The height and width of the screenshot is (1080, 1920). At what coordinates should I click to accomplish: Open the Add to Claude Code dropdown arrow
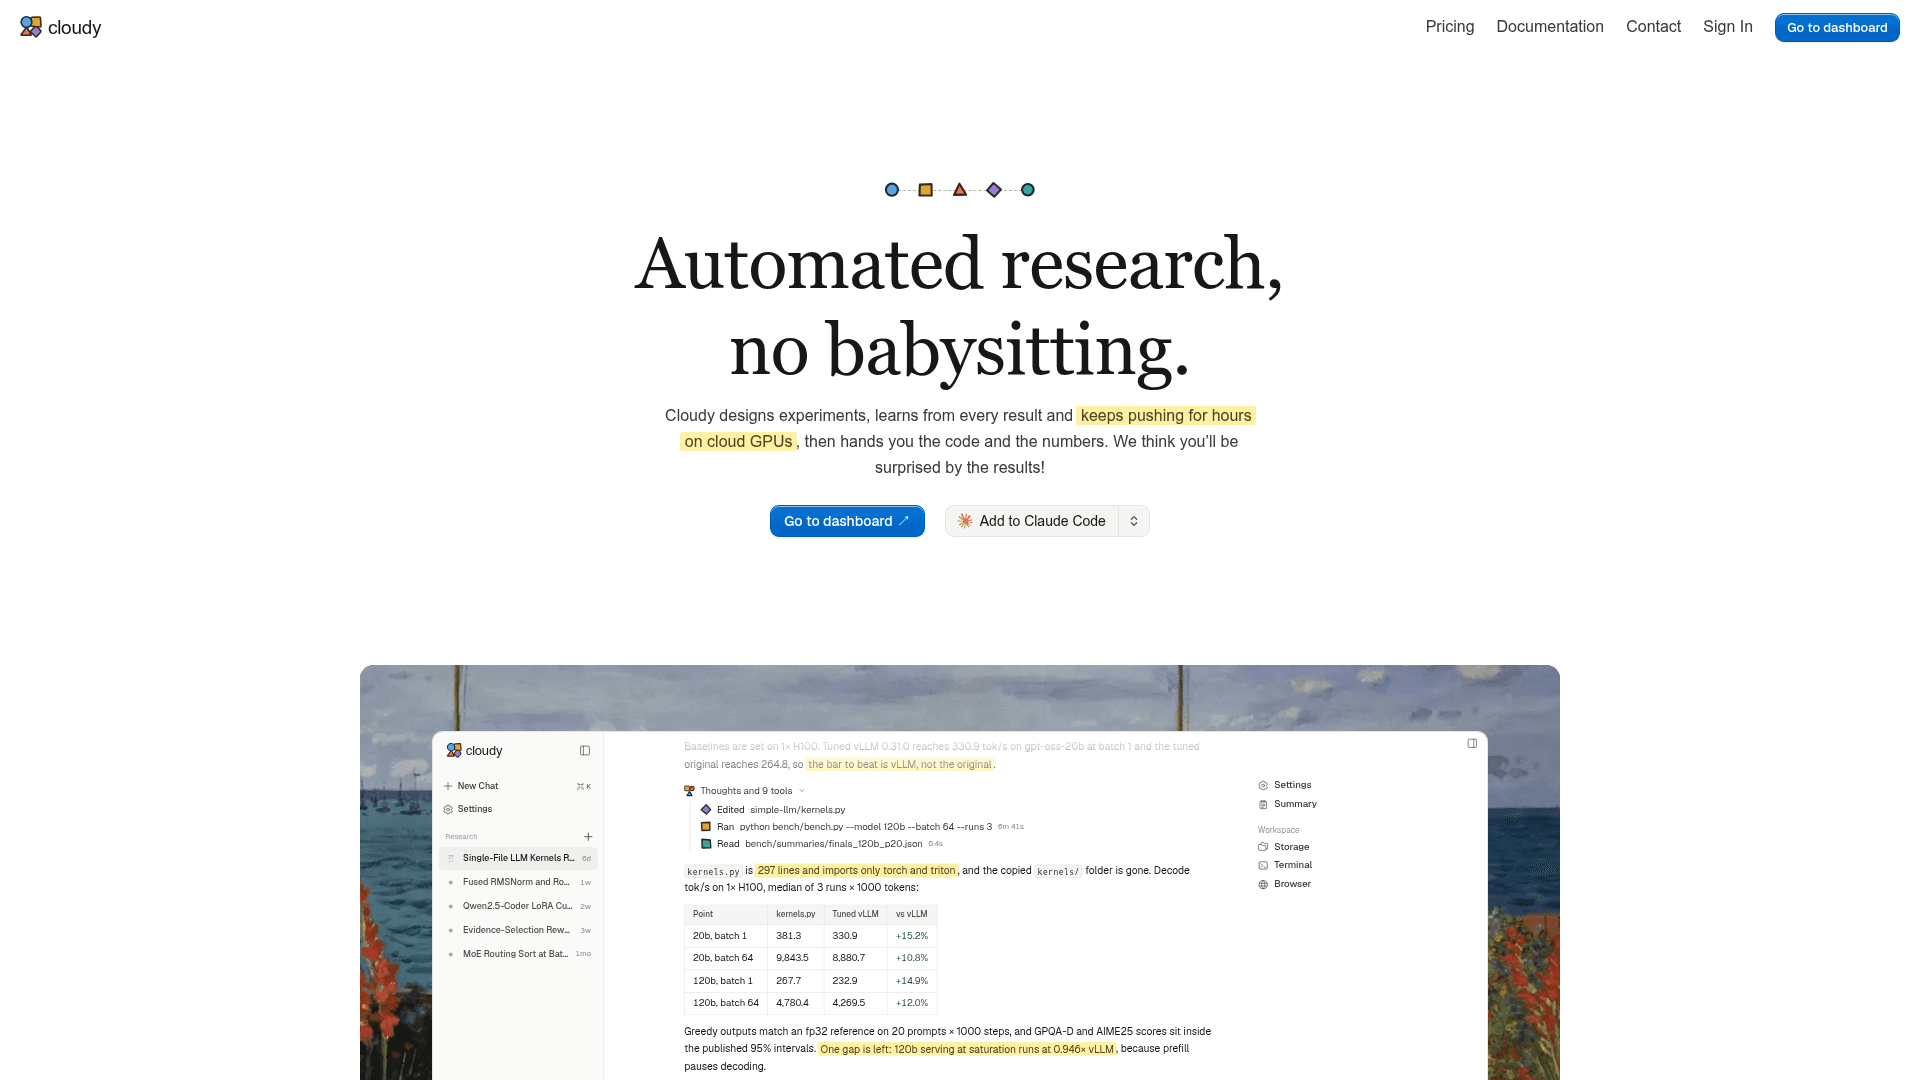[x=1133, y=521]
